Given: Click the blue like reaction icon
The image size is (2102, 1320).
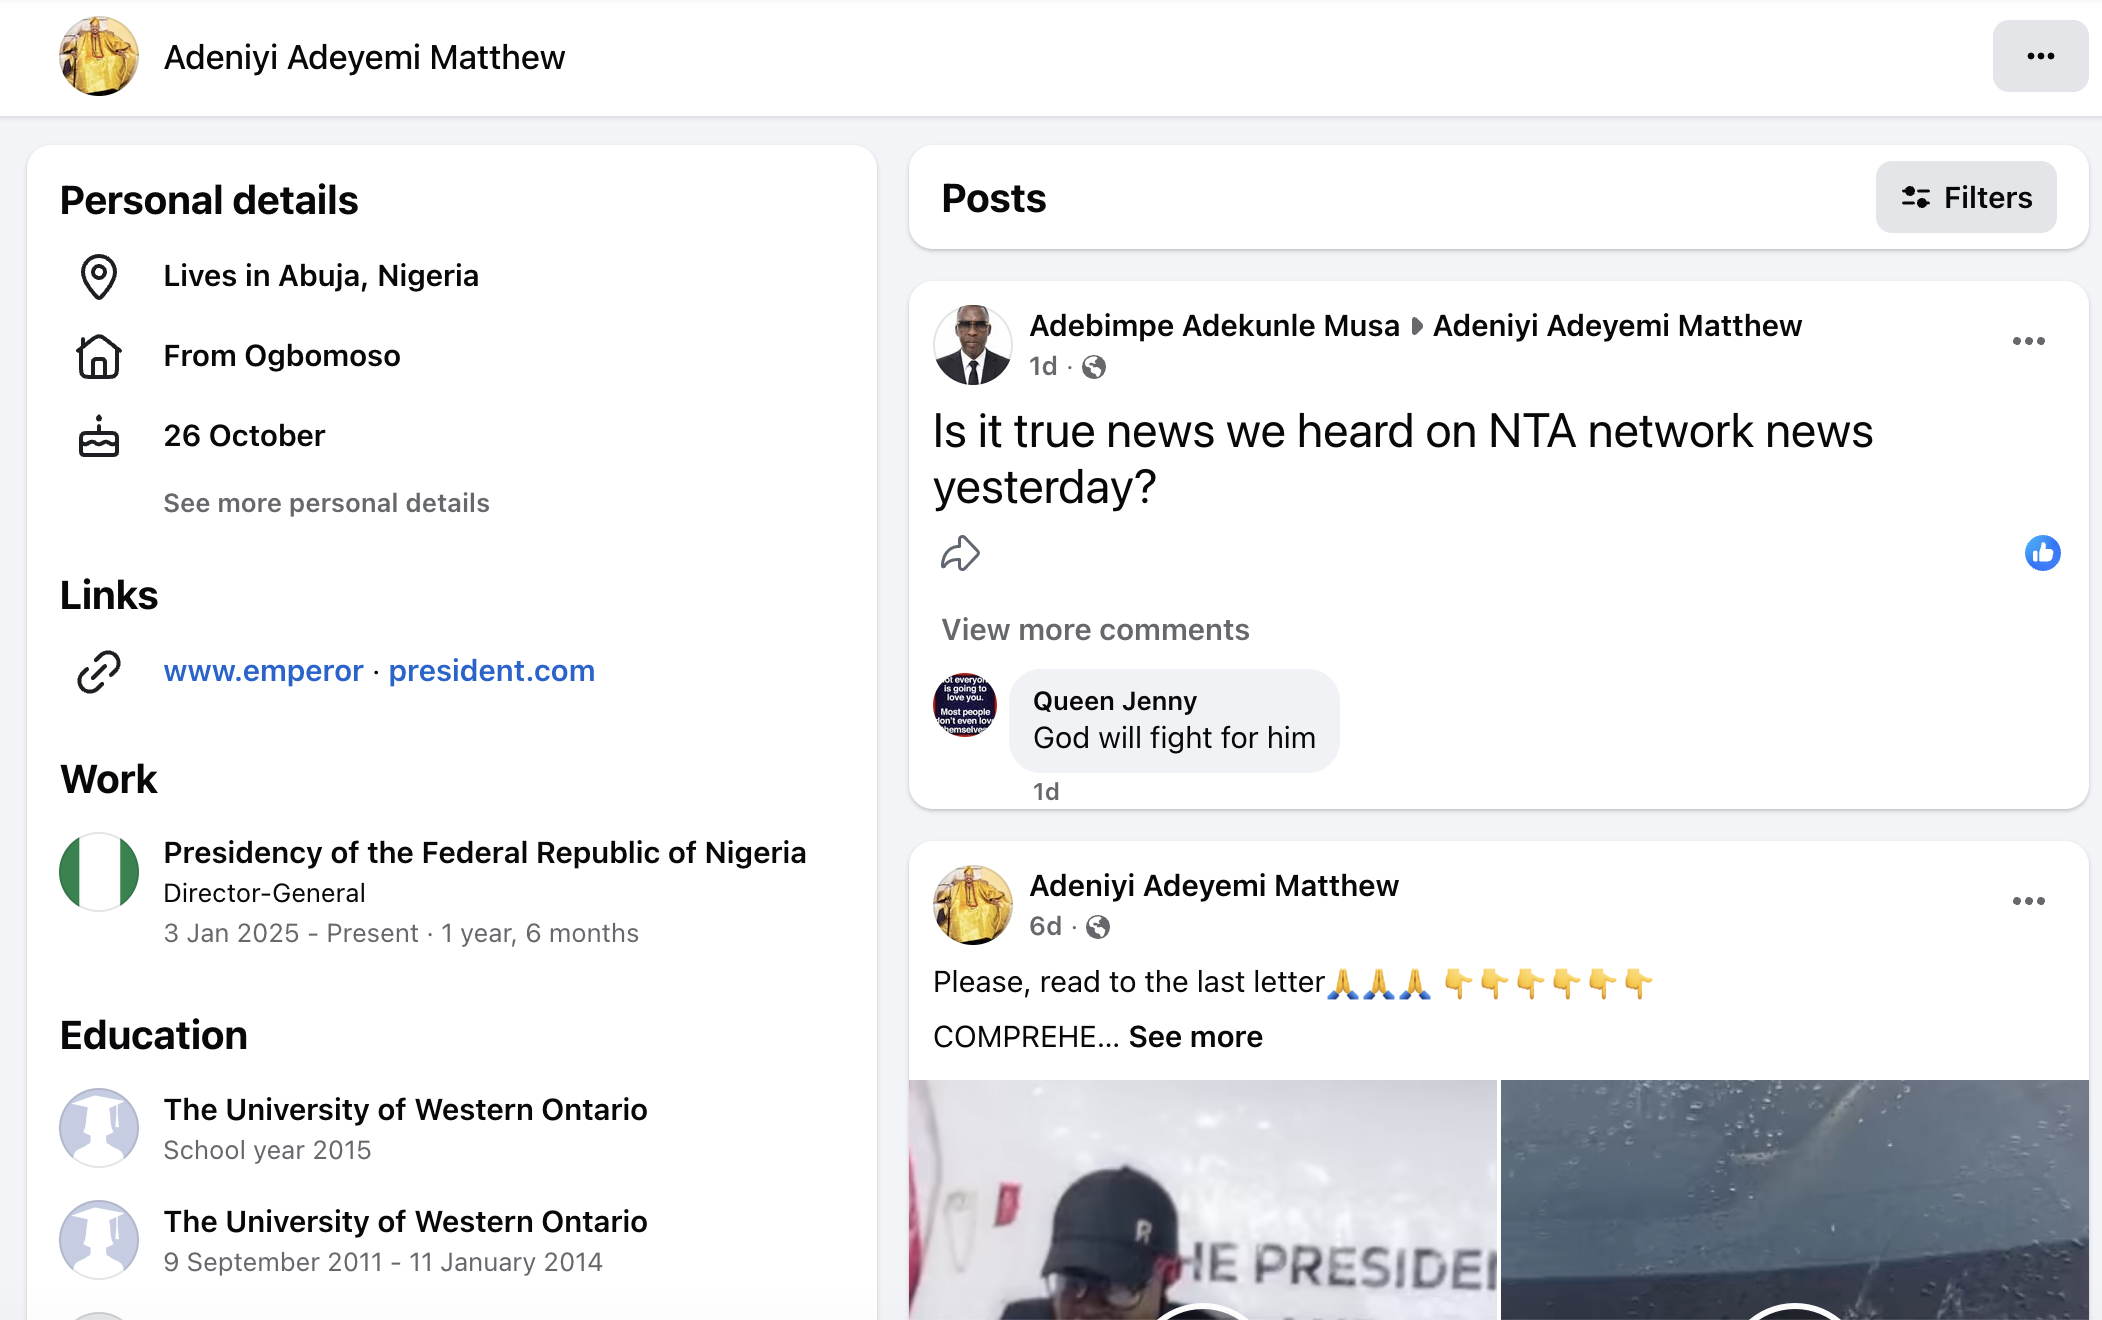Looking at the screenshot, I should 2042,553.
